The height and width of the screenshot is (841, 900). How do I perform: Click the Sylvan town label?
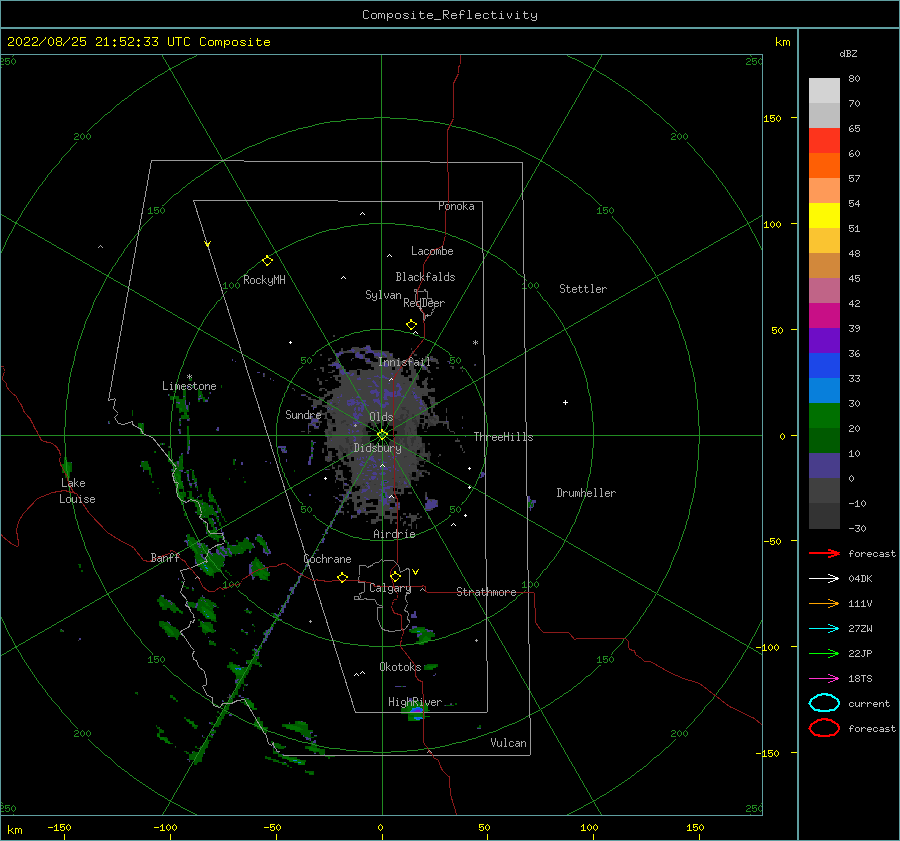[383, 295]
